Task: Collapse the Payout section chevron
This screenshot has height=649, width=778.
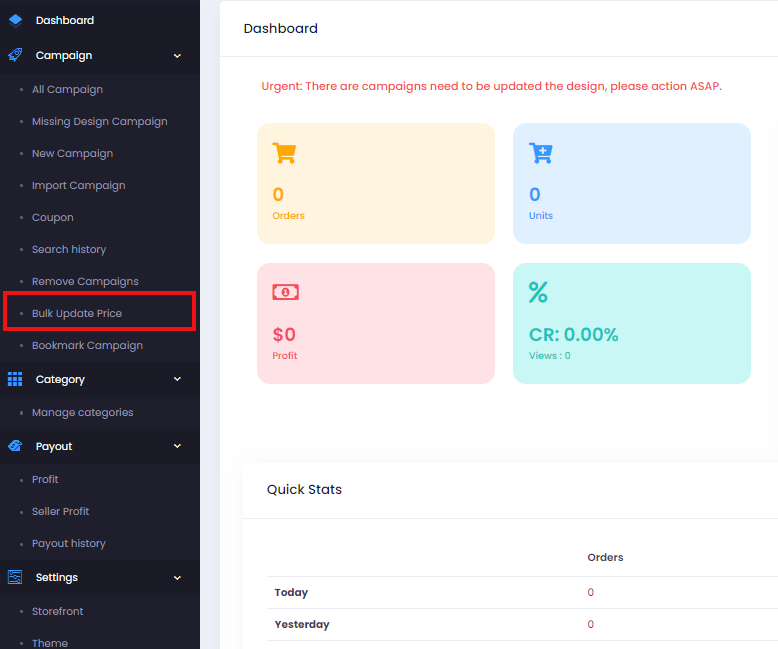Action: tap(177, 446)
